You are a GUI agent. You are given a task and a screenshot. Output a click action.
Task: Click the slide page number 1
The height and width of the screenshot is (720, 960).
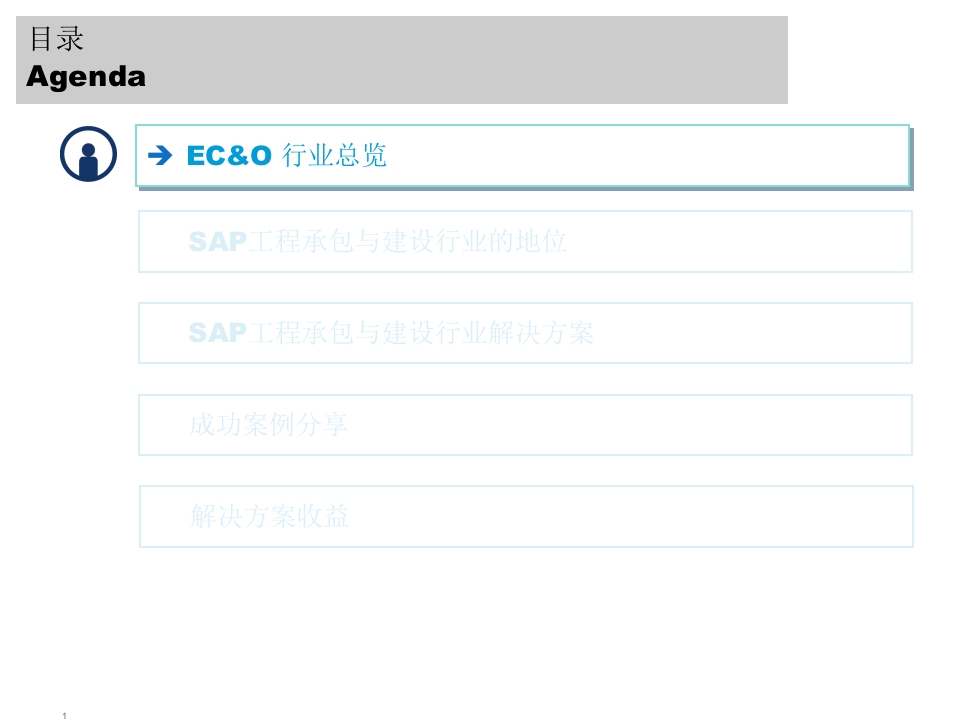pyautogui.click(x=64, y=715)
